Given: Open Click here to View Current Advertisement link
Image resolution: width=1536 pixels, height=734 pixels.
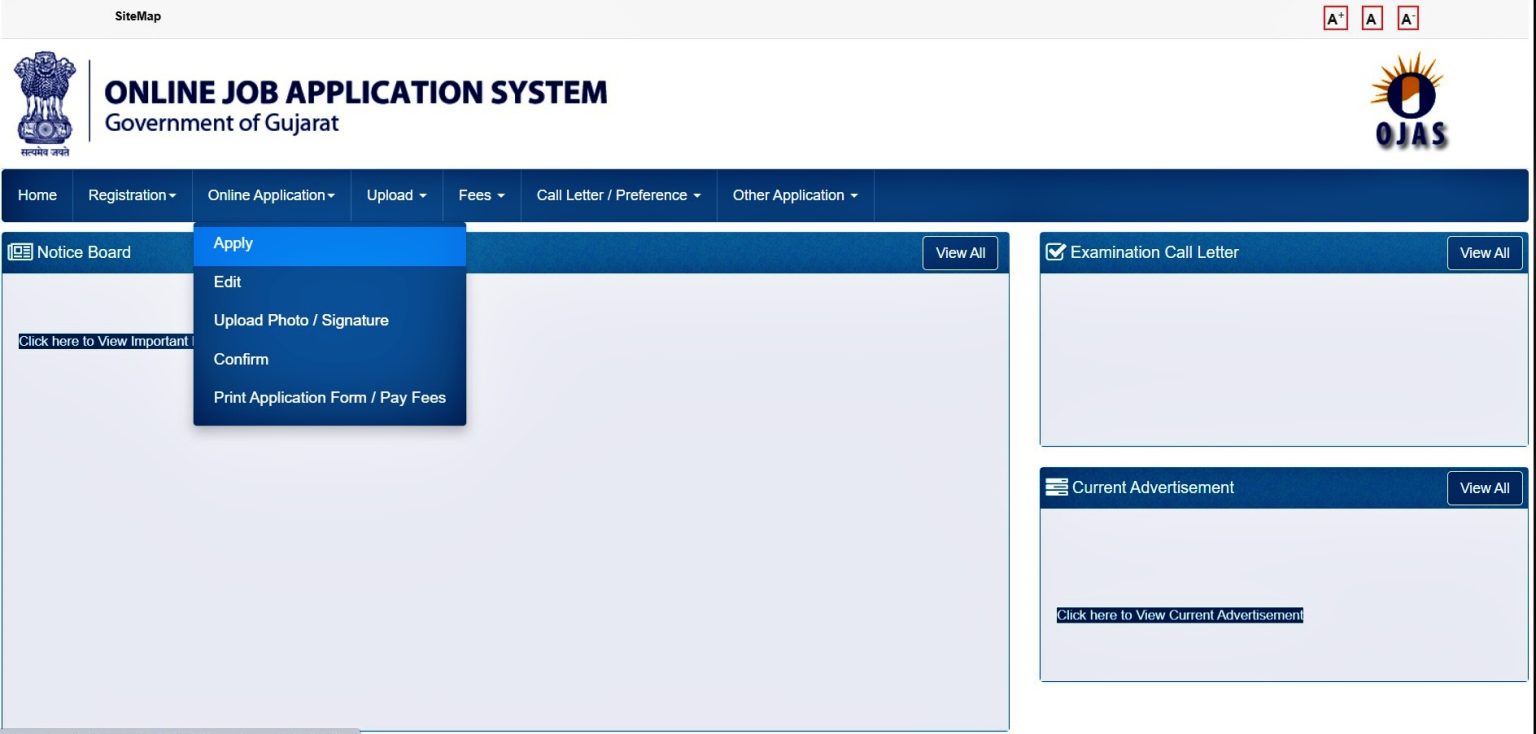Looking at the screenshot, I should click(x=1180, y=615).
